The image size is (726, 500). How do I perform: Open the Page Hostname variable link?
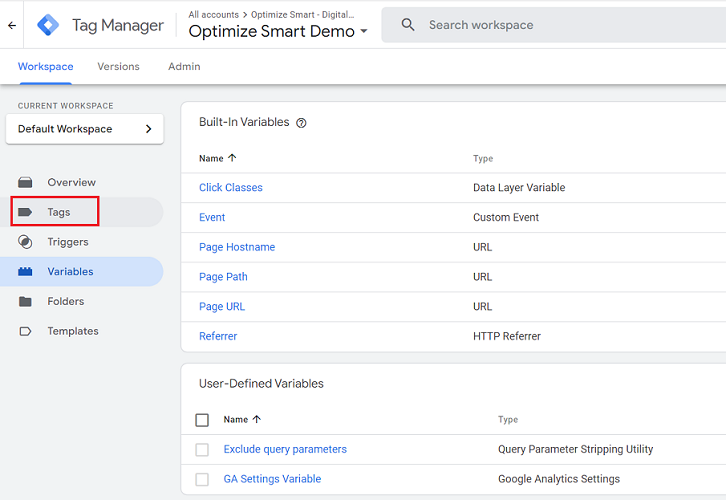[237, 247]
